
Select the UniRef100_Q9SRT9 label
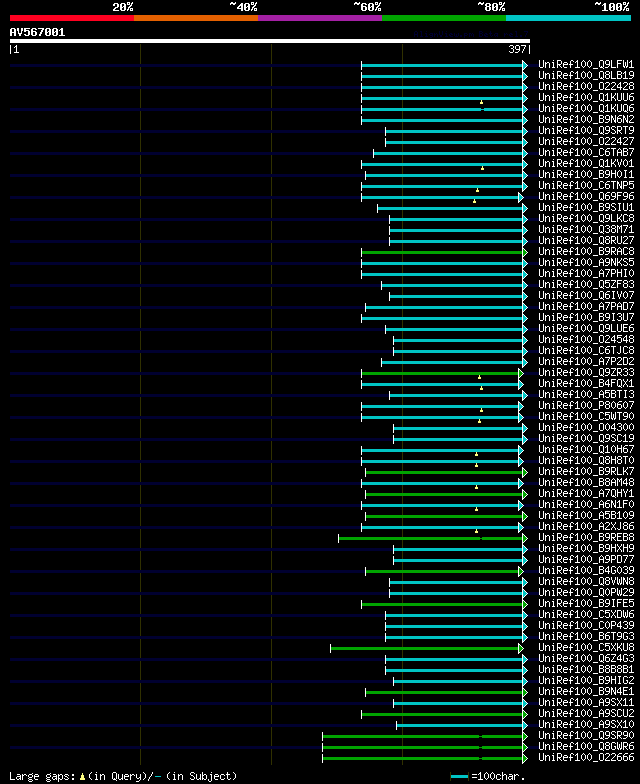coord(586,130)
